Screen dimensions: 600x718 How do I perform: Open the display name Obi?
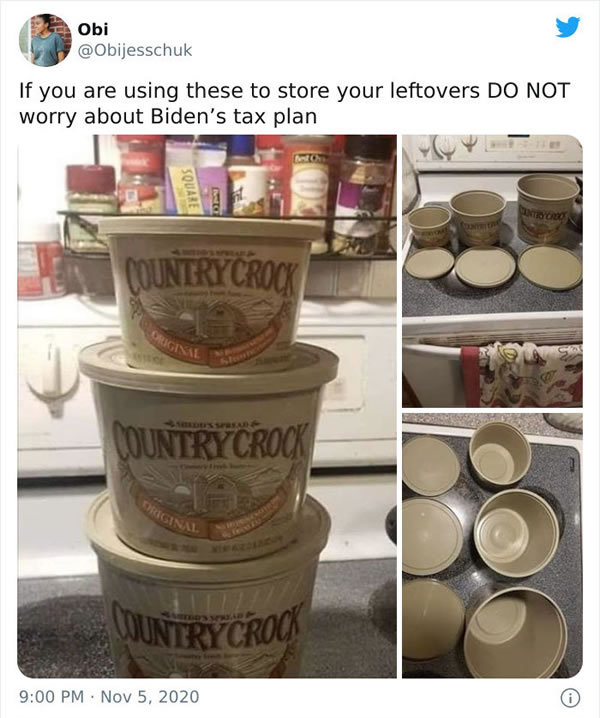click(x=93, y=29)
